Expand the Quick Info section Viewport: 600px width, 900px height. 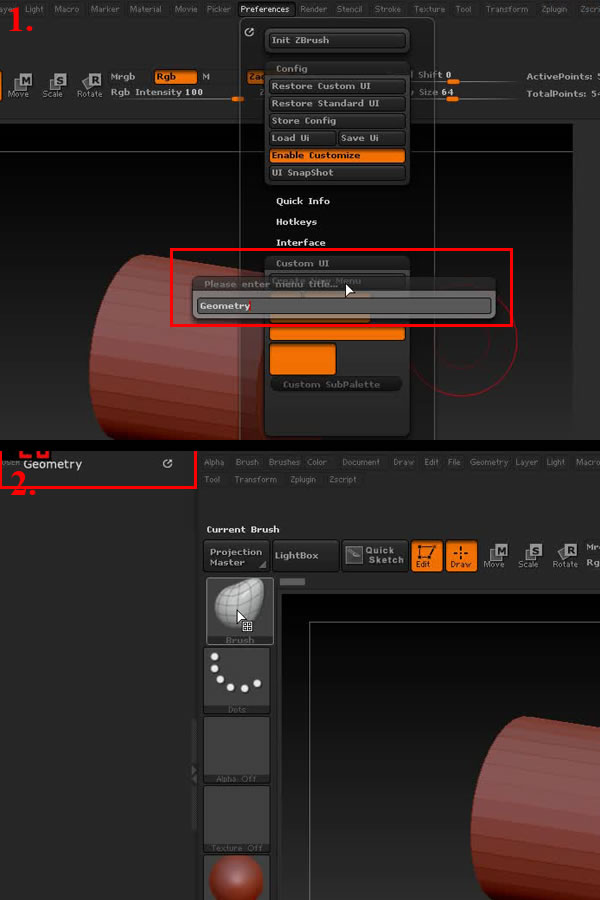(303, 201)
